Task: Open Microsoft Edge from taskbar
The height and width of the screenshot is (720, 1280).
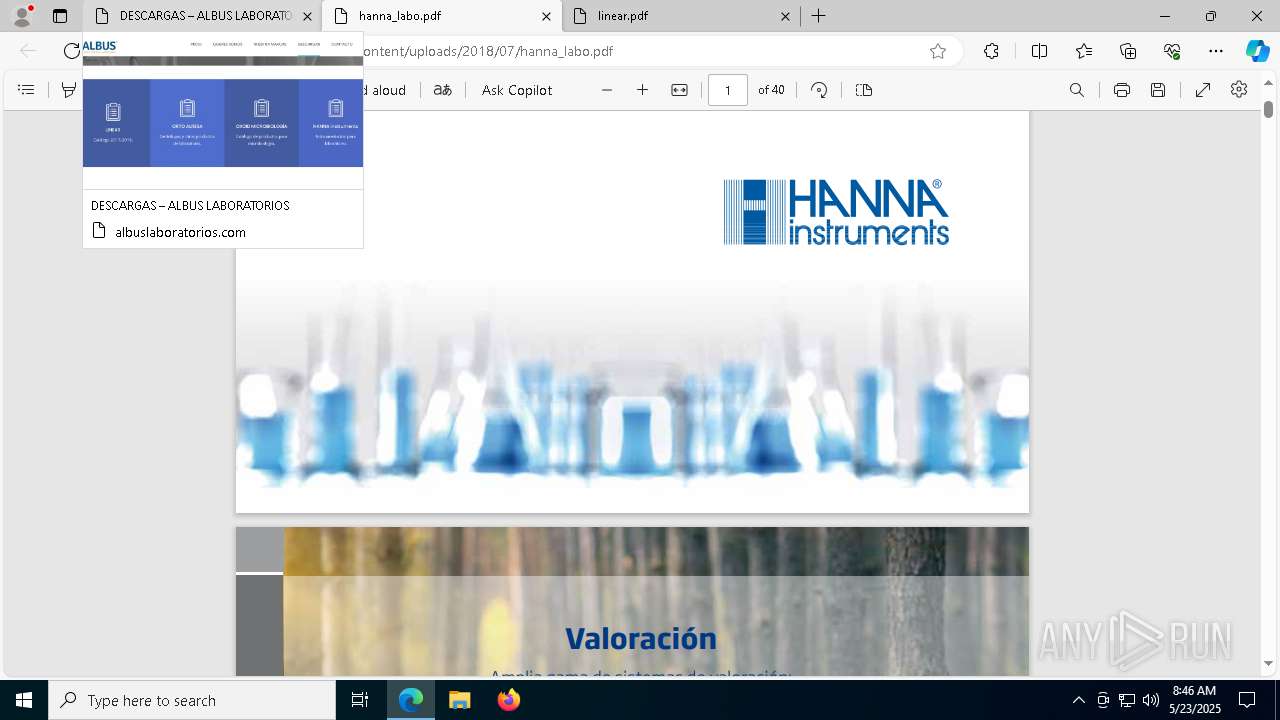Action: coord(411,700)
